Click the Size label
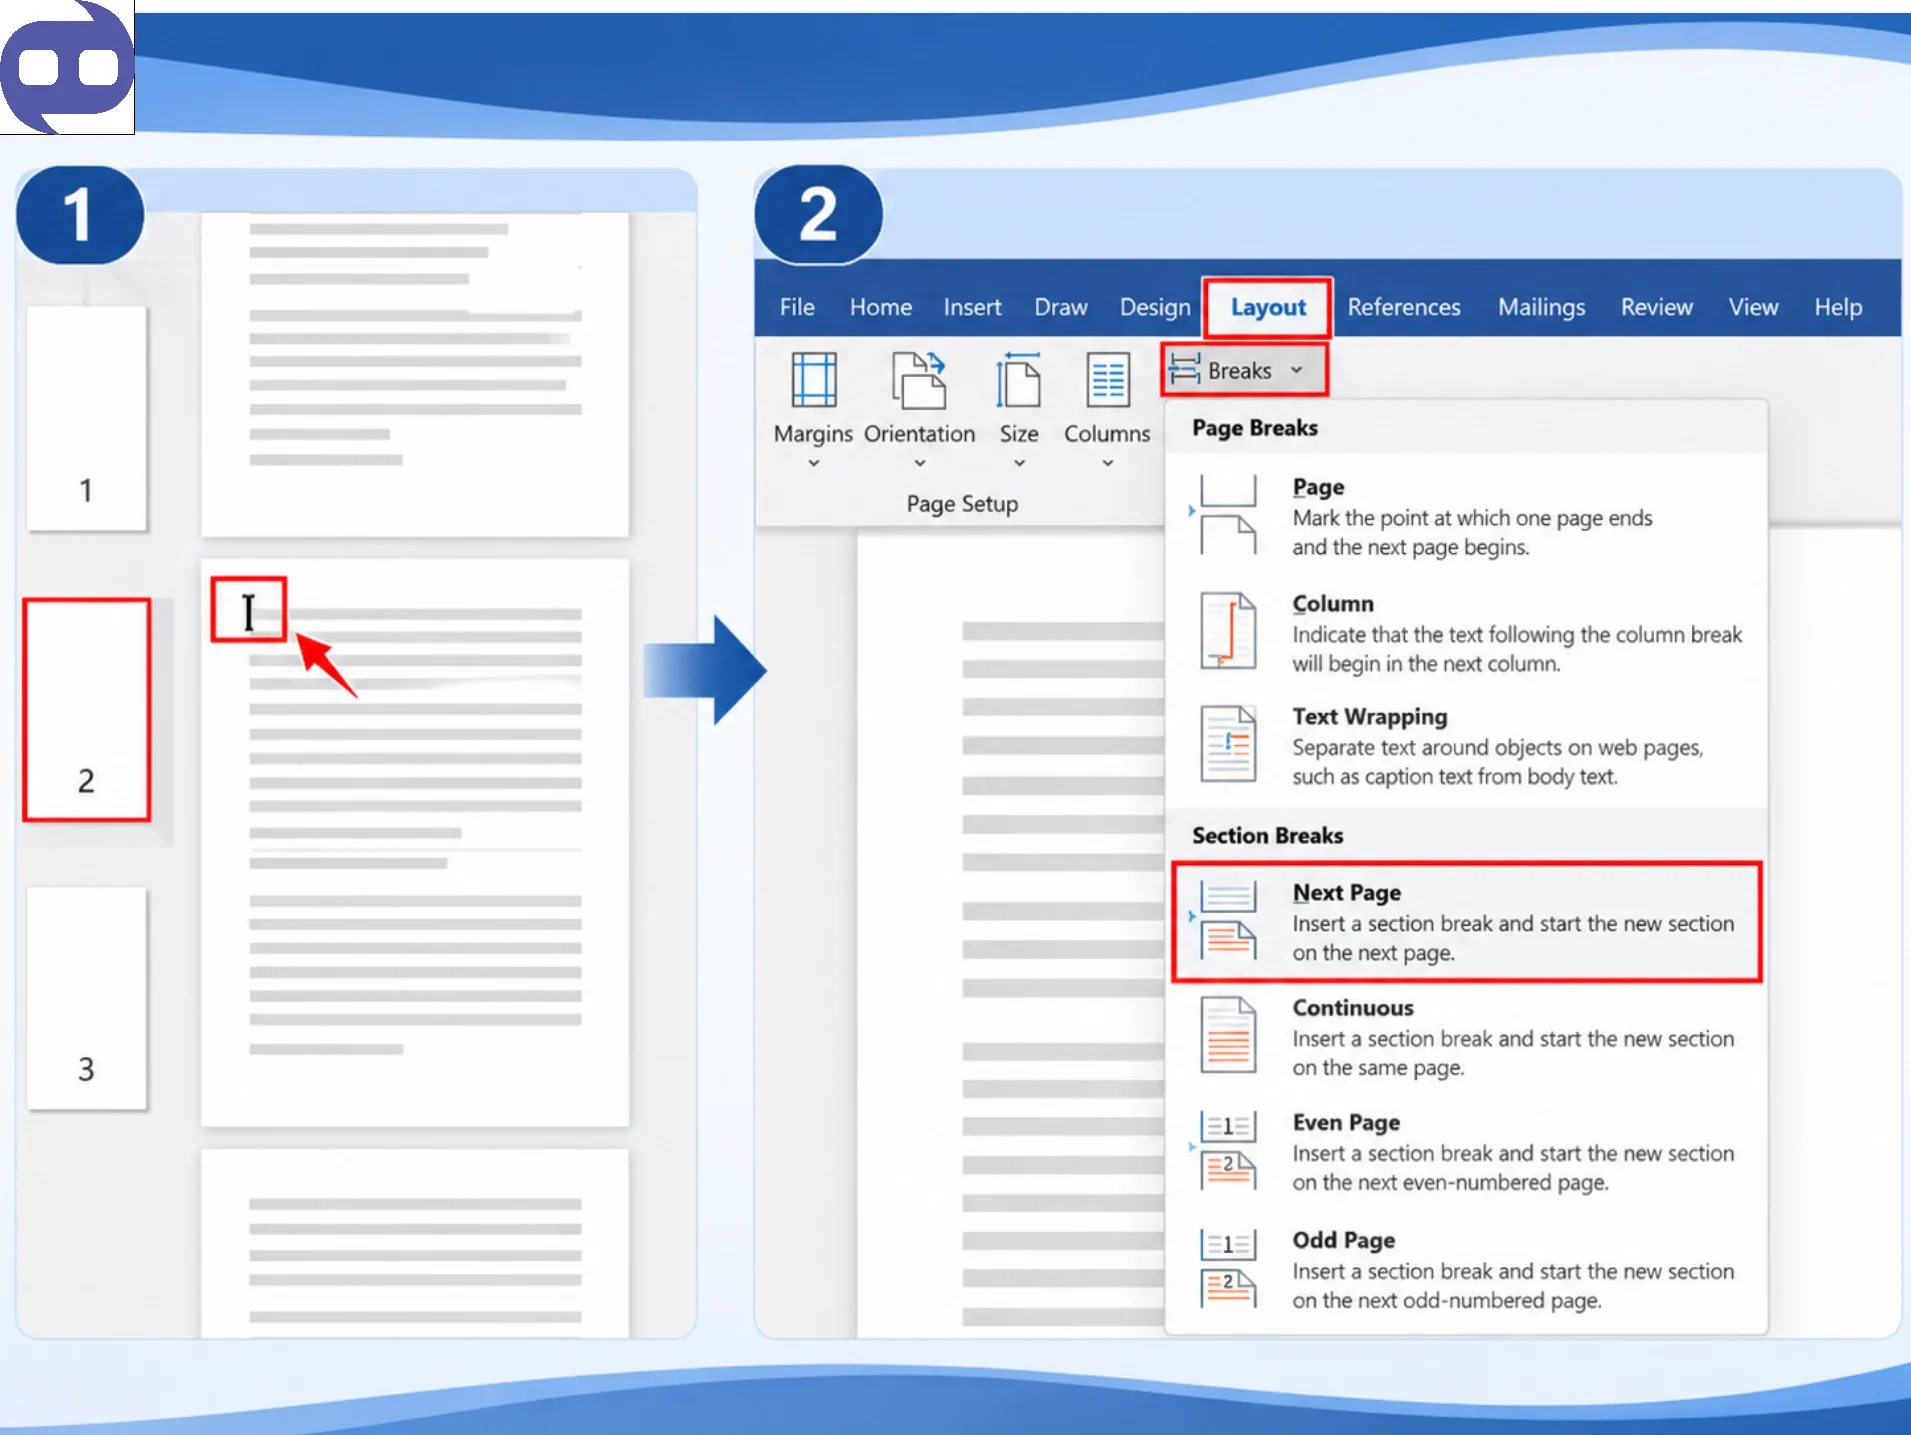Viewport: 1911px width, 1435px height. [1019, 434]
